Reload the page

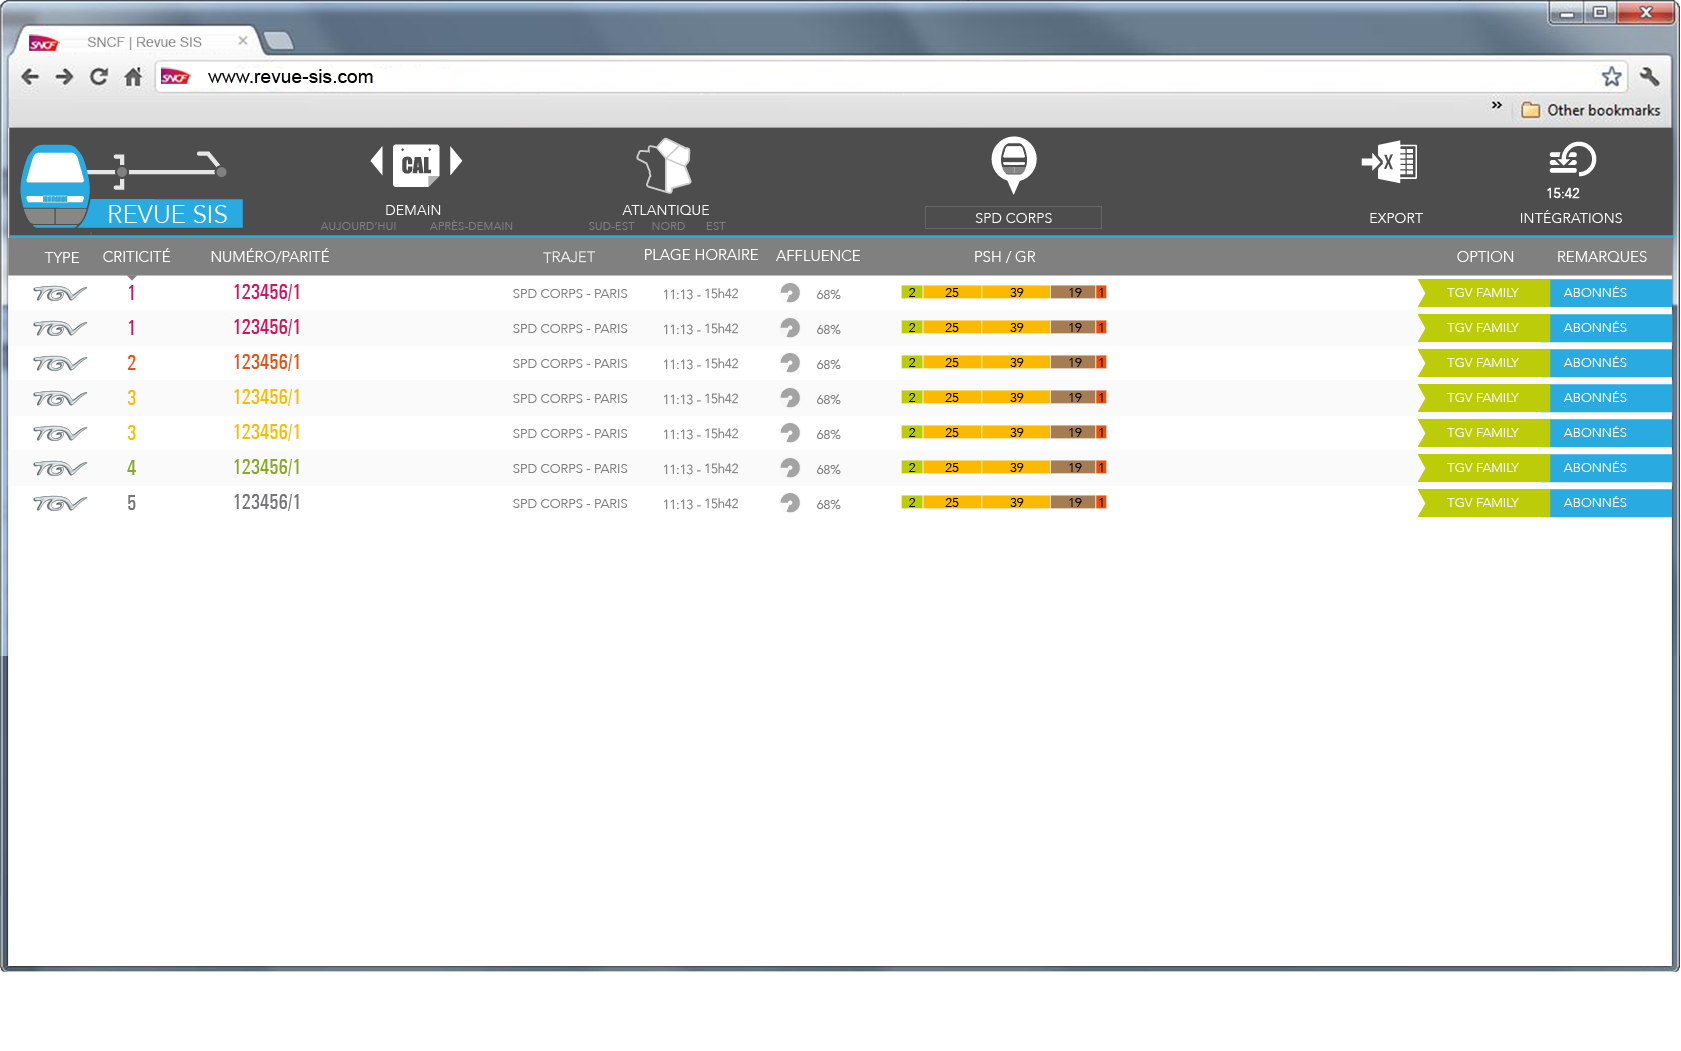pyautogui.click(x=98, y=77)
